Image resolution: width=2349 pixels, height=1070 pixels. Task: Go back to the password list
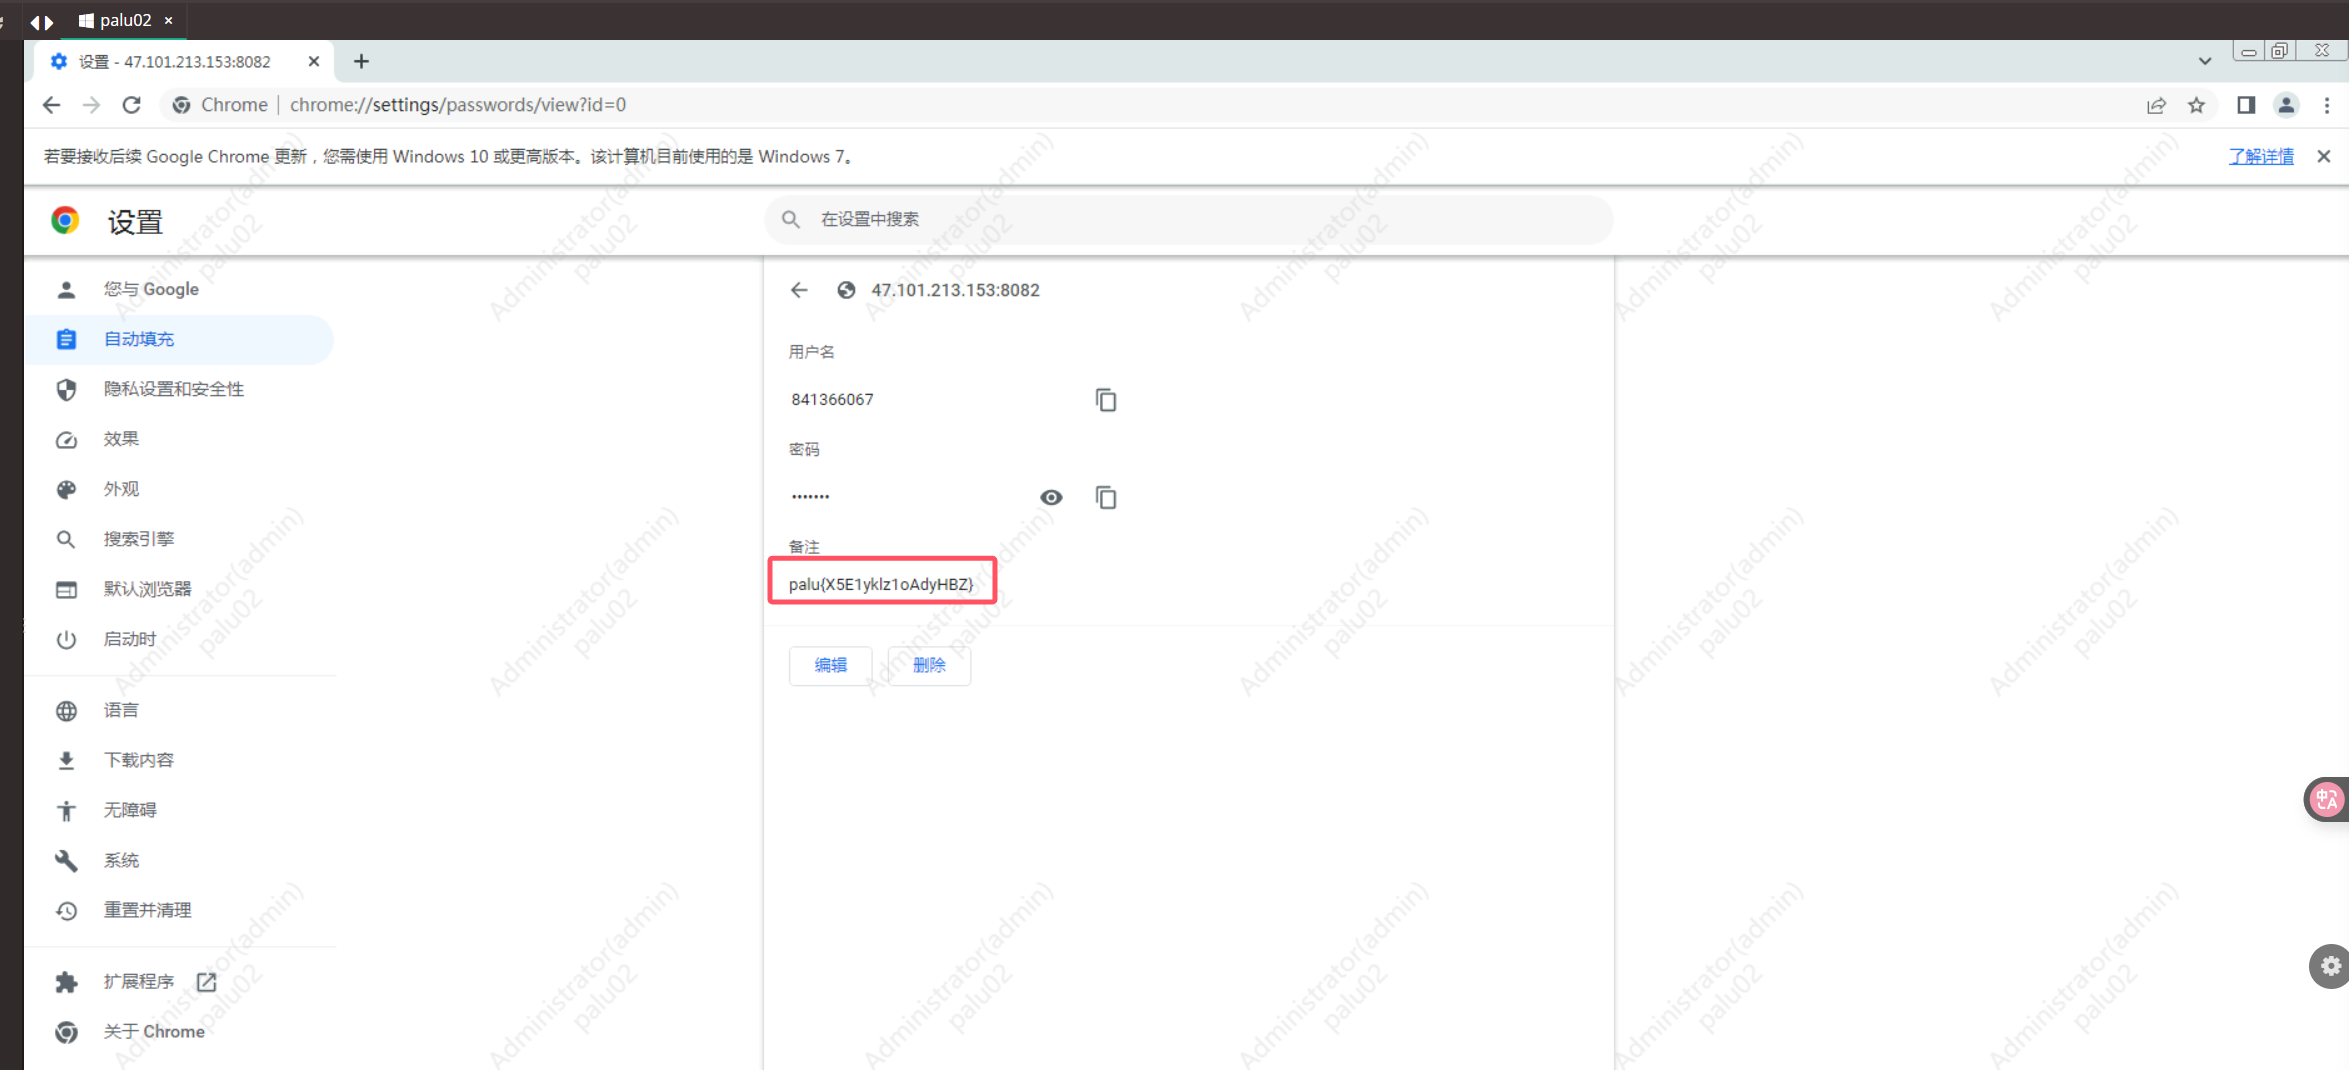[x=799, y=290]
